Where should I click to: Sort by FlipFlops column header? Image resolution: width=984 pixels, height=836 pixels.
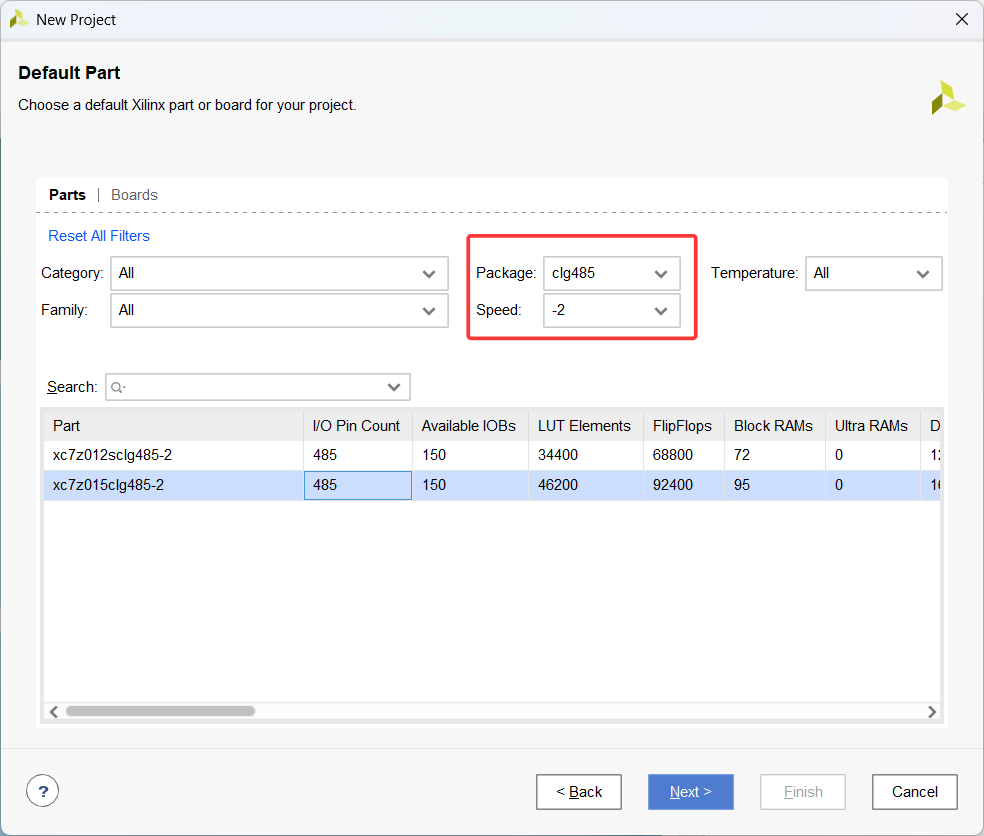point(683,426)
